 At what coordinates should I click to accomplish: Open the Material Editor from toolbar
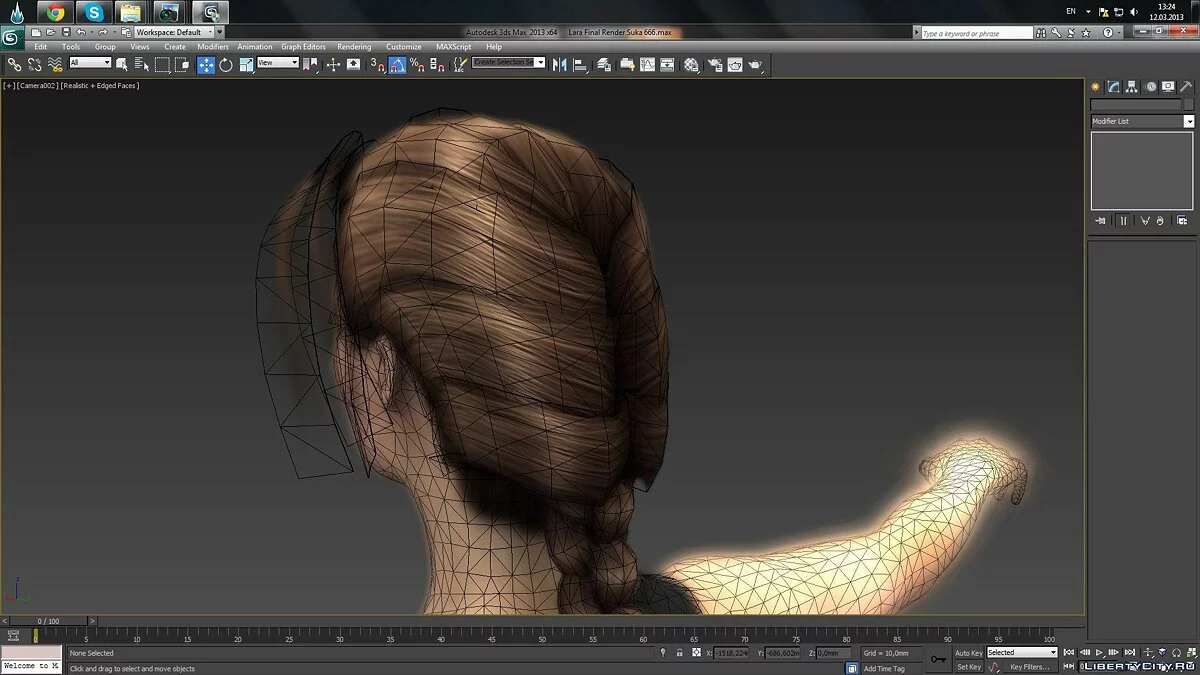(x=691, y=64)
